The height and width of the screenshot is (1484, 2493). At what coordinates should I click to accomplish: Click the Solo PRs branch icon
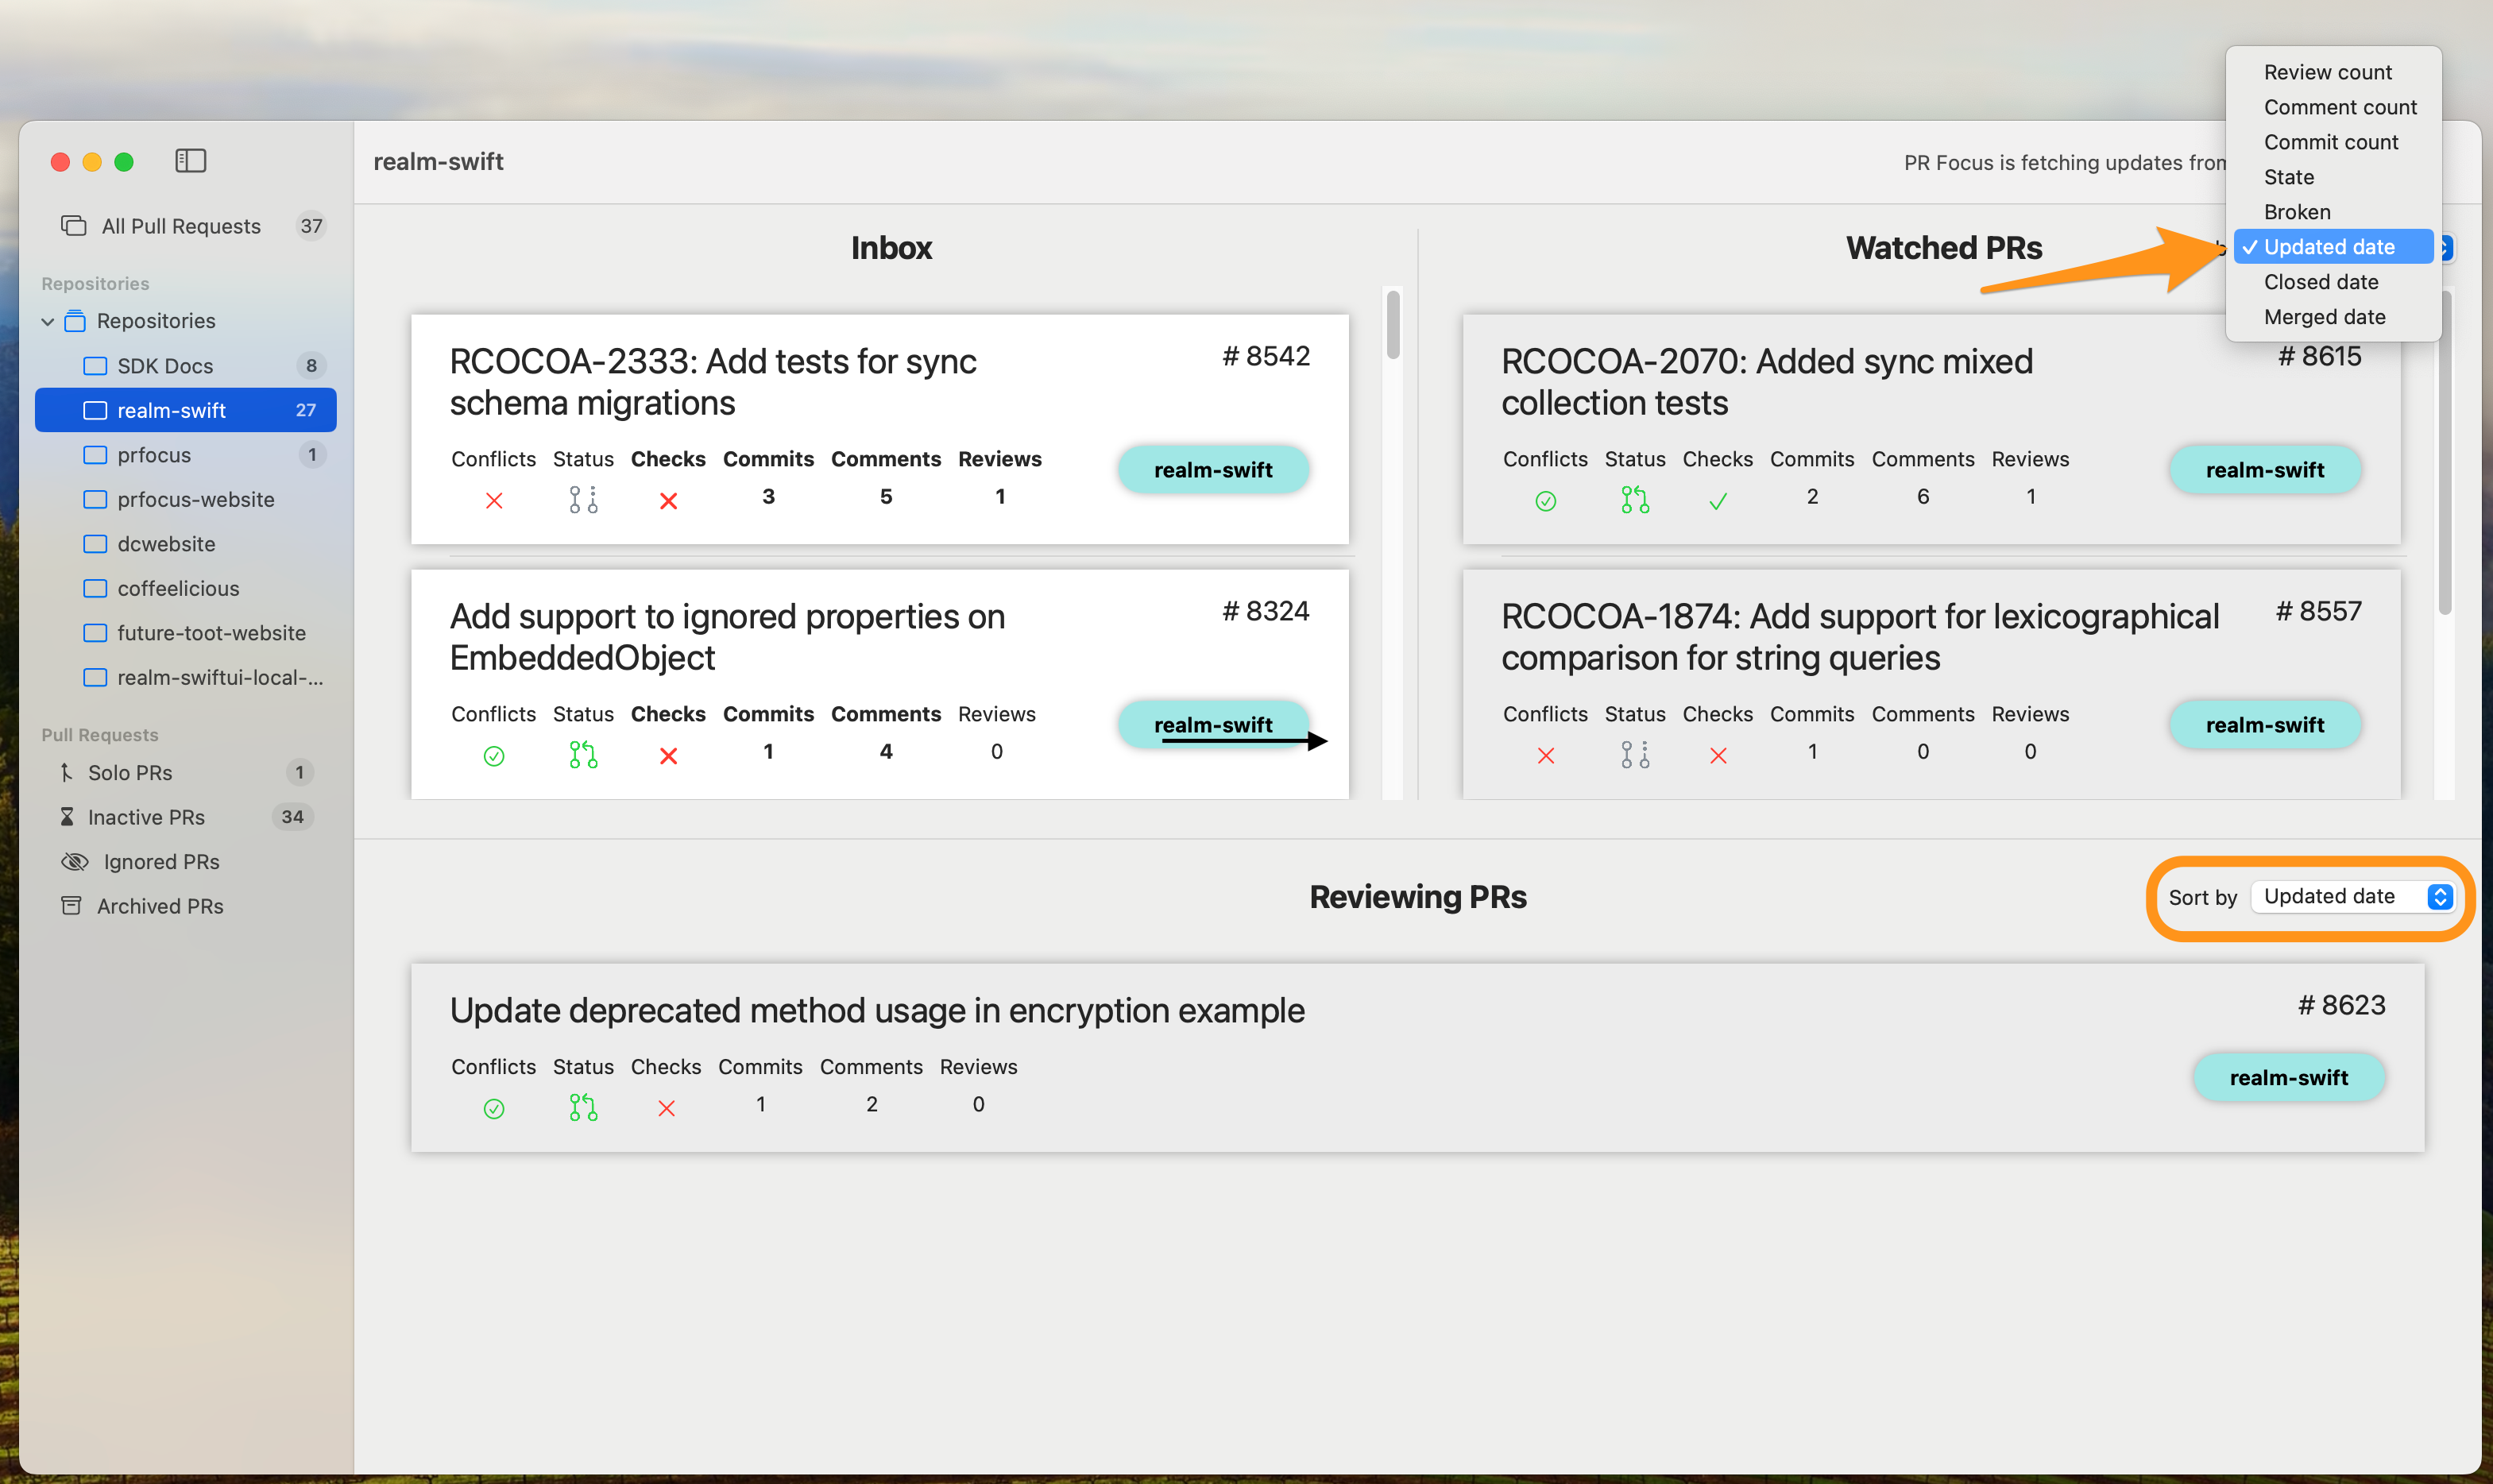pos(66,772)
